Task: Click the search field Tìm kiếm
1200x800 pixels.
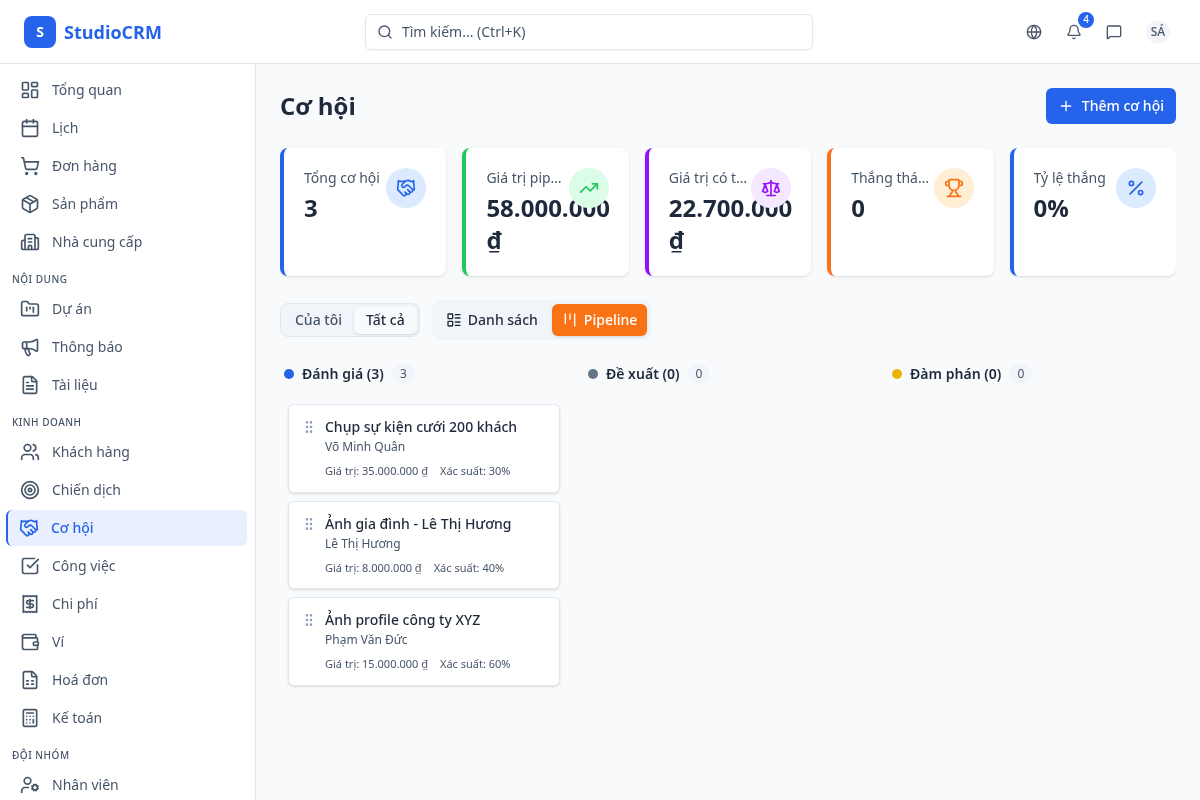Action: [x=588, y=32]
